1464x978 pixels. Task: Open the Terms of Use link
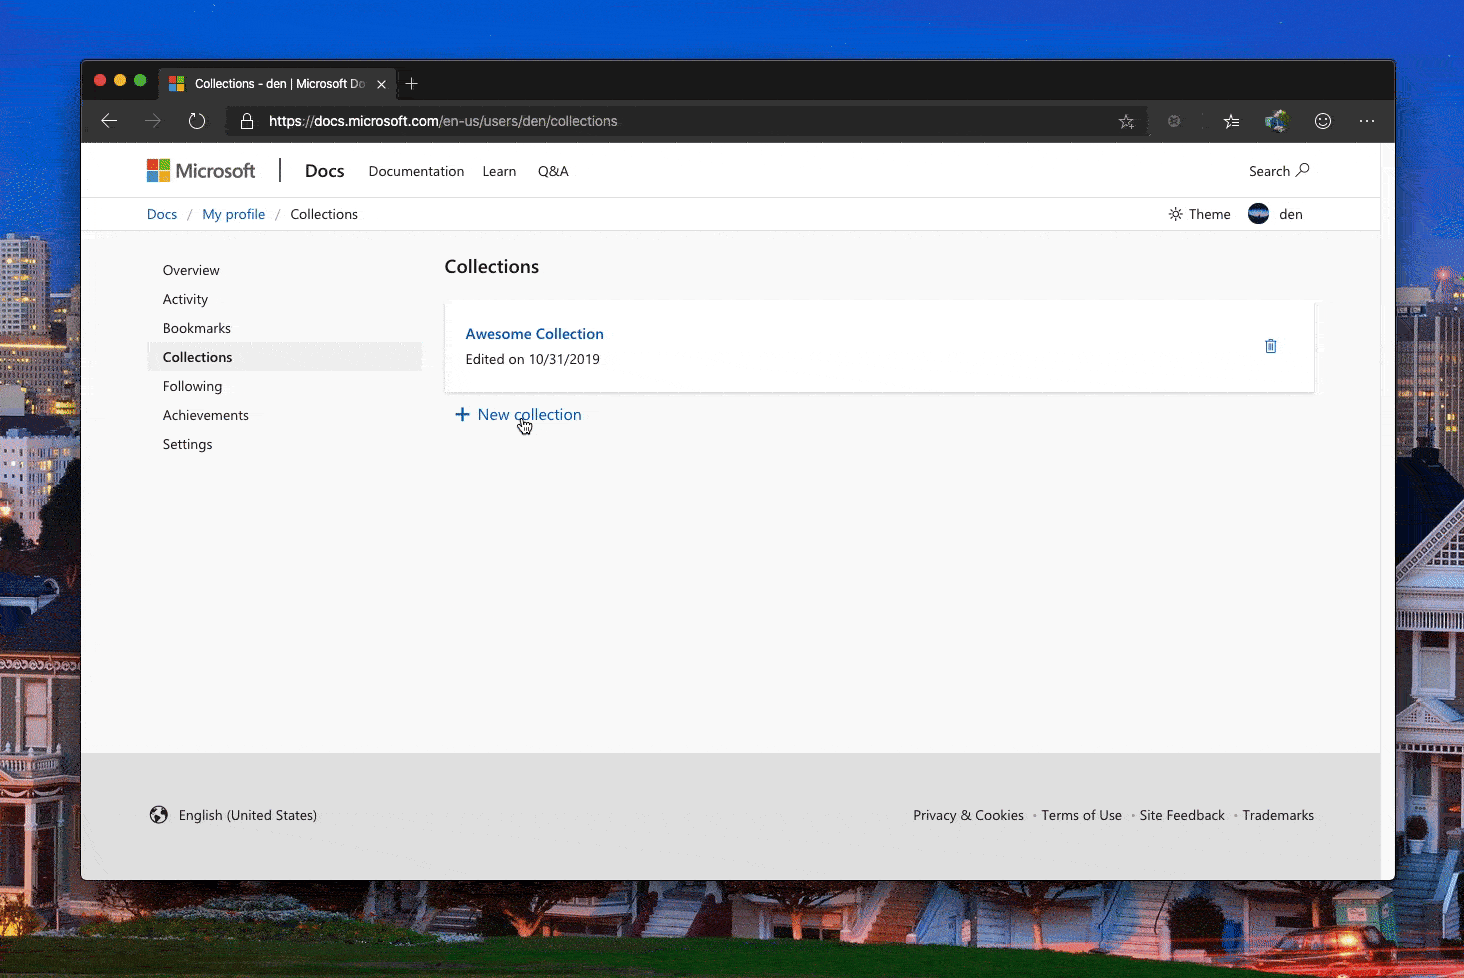(1081, 815)
